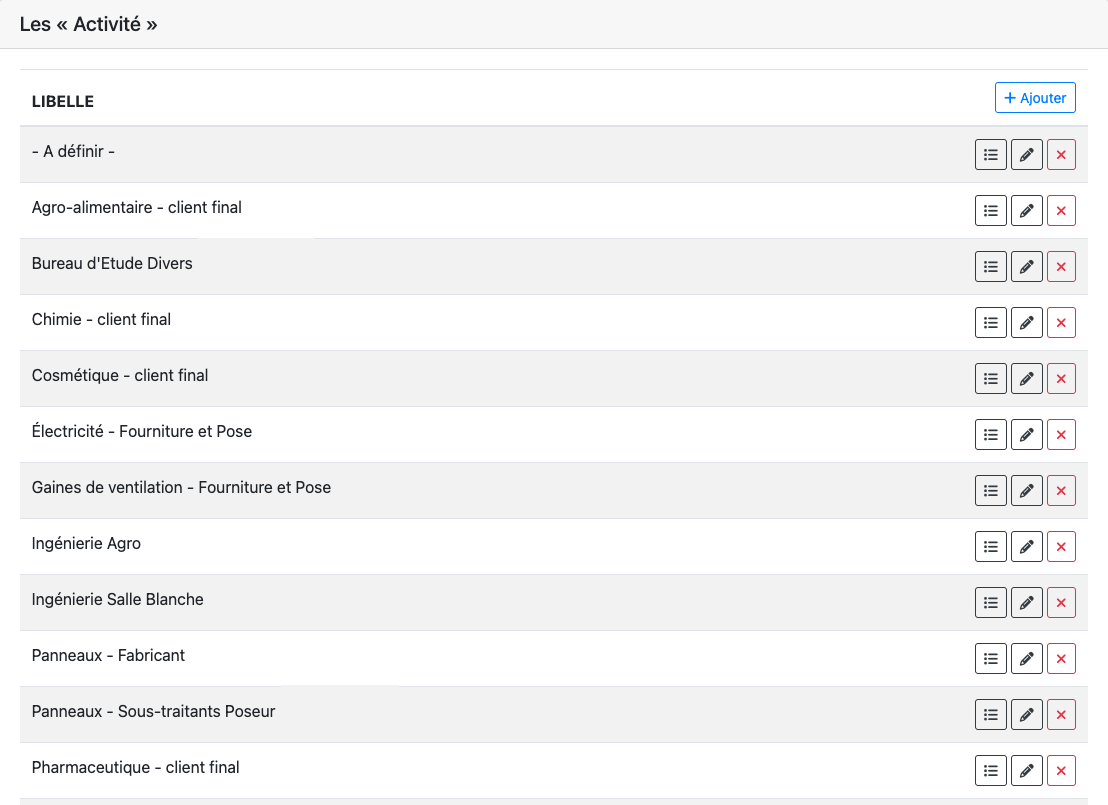The height and width of the screenshot is (805, 1108).
Task: Edit the 'Ingénierie Agro' activity
Action: click(x=1026, y=547)
